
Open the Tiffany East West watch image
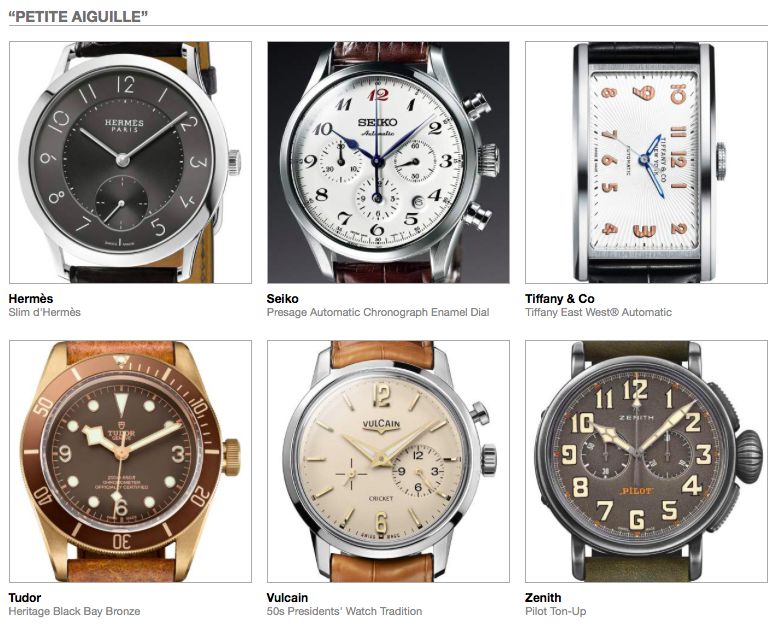[646, 163]
